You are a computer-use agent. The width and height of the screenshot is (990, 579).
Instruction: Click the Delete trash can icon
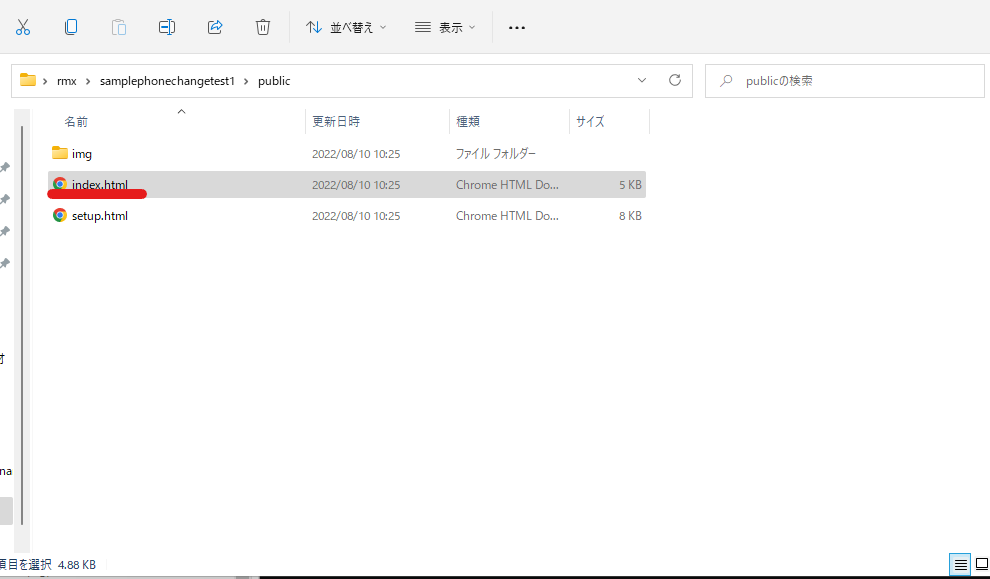pyautogui.click(x=263, y=27)
